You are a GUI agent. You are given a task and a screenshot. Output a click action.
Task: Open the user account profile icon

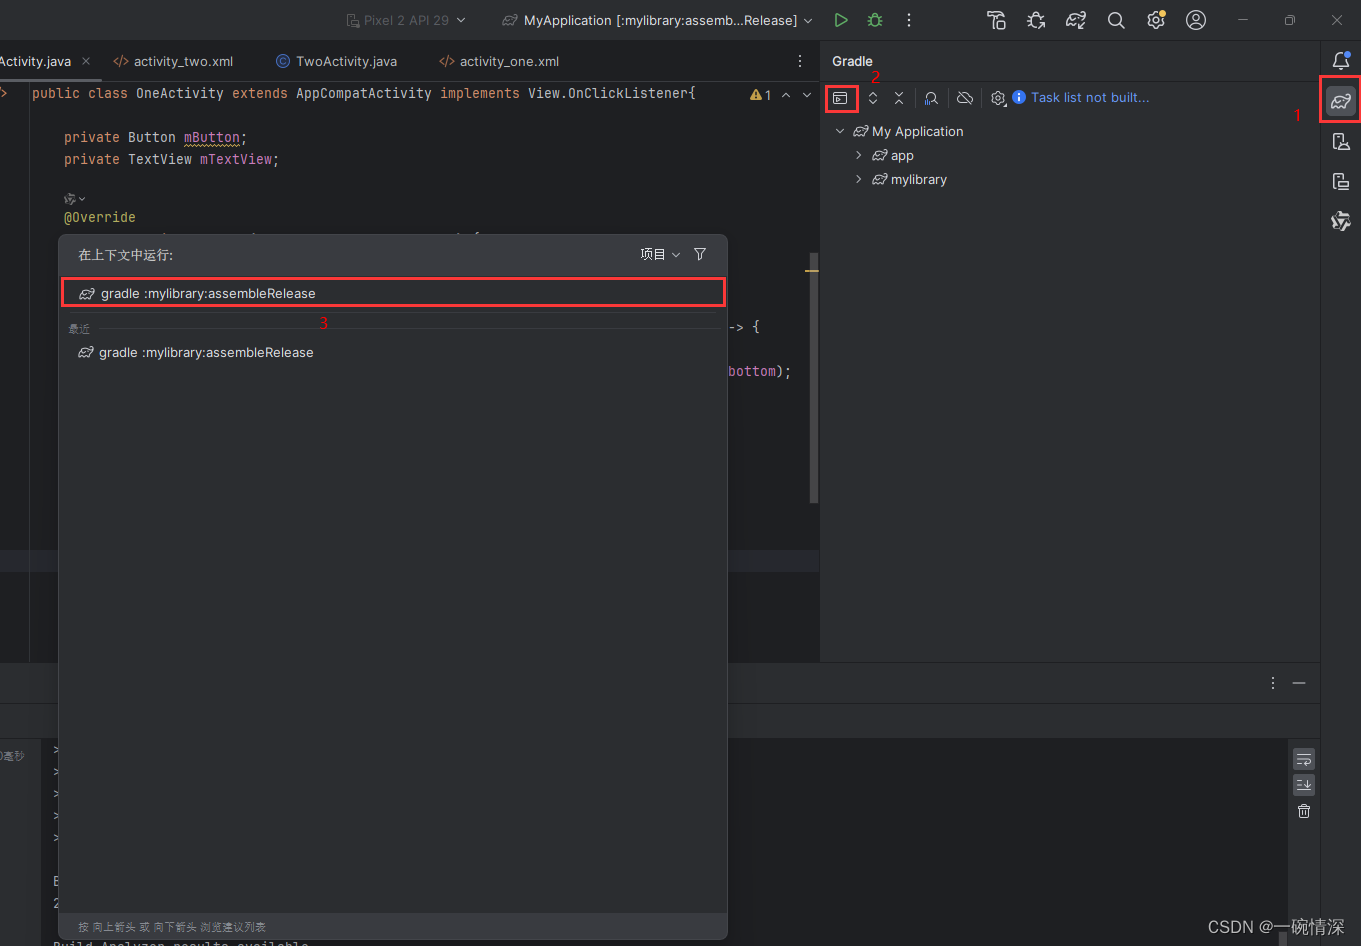1196,20
